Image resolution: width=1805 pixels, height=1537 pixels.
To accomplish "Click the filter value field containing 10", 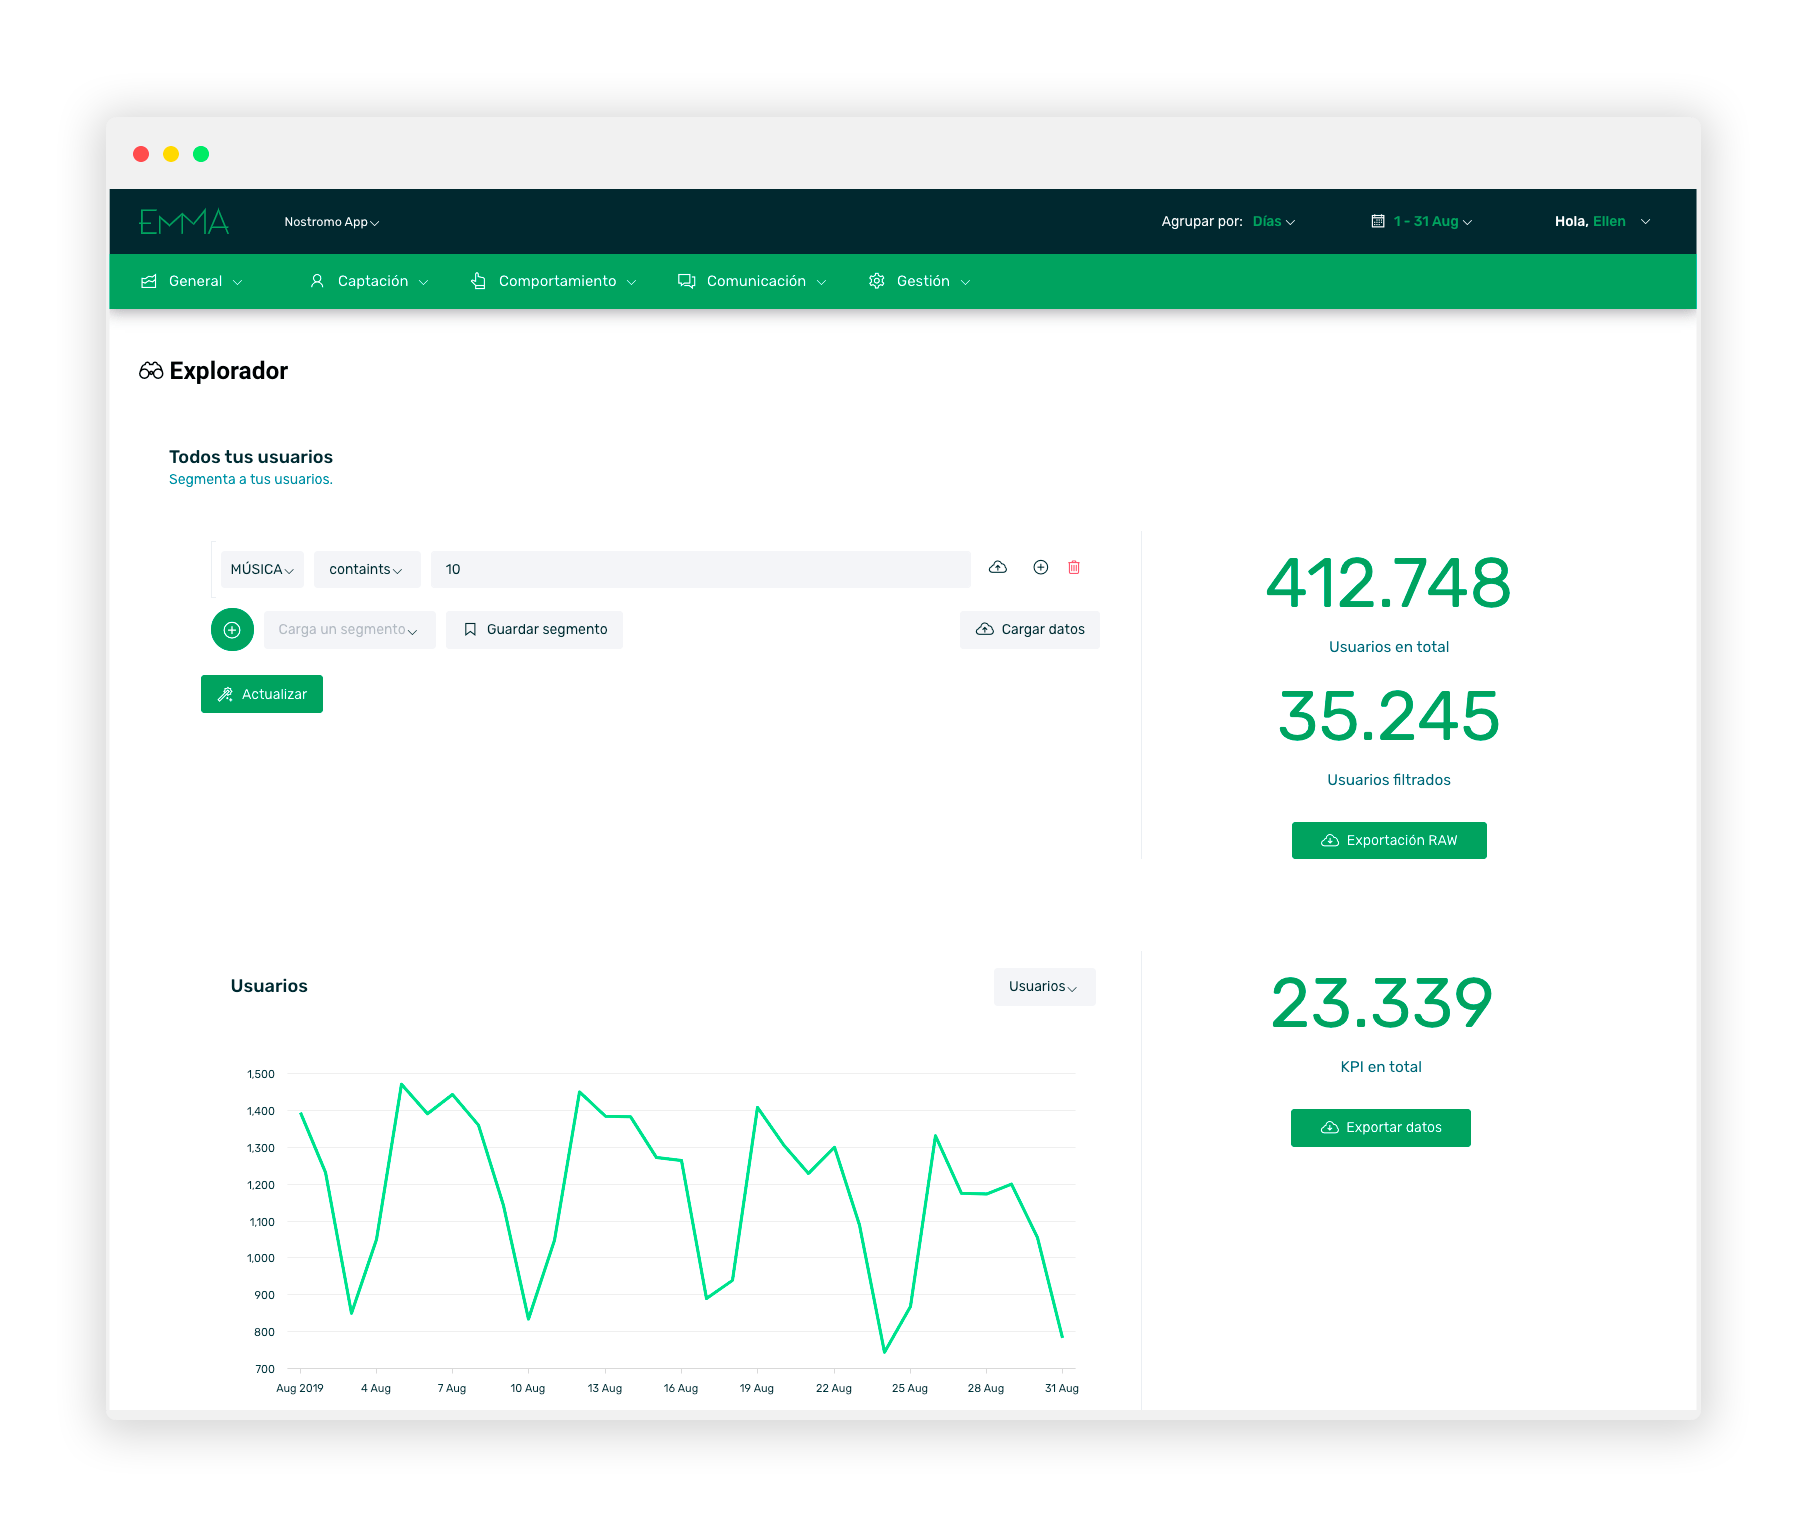I will pyautogui.click(x=700, y=569).
